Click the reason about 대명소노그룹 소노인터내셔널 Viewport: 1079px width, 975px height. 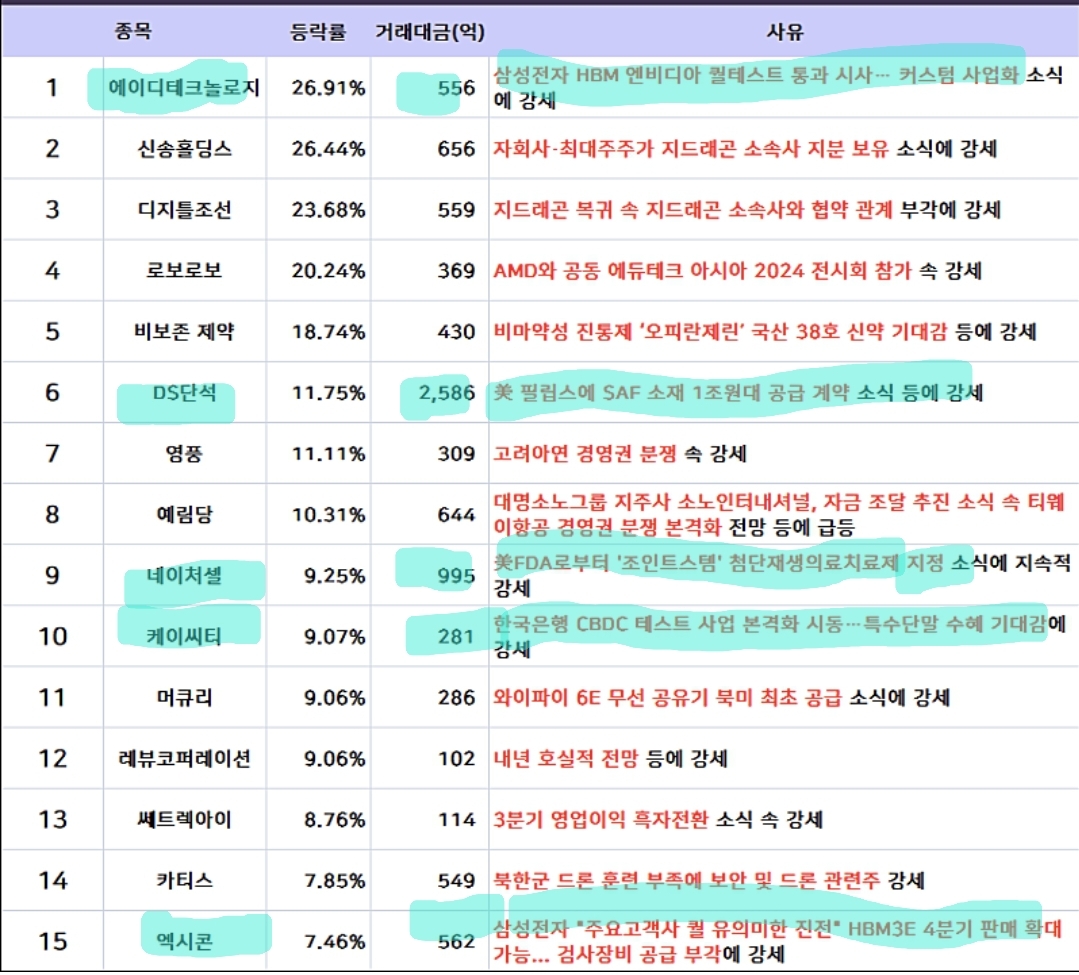point(779,515)
